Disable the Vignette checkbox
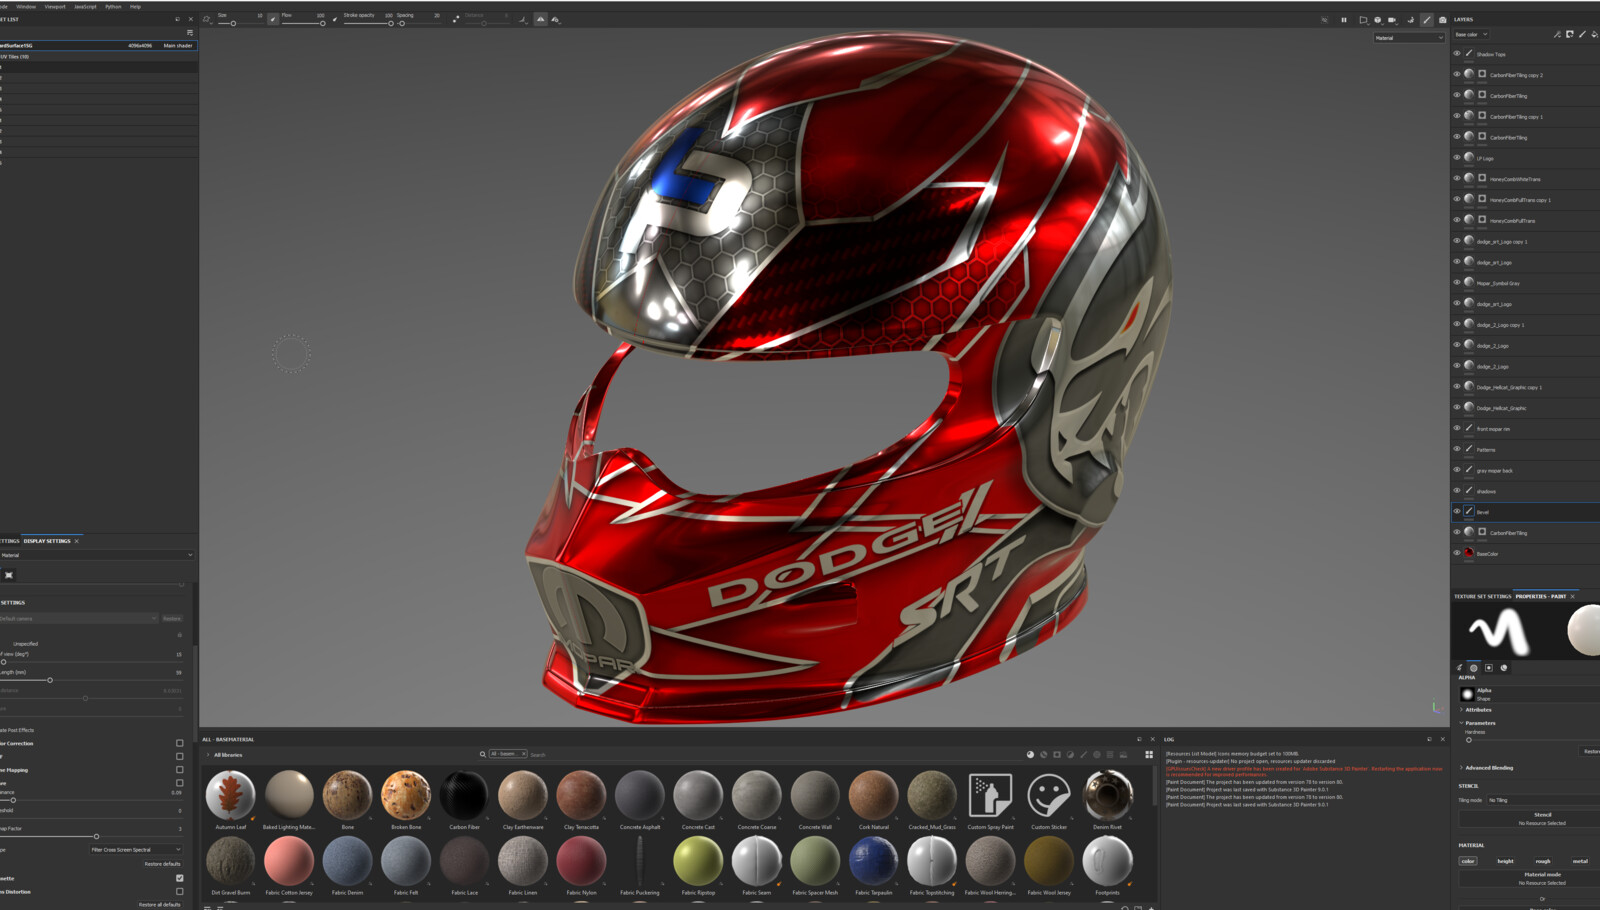Viewport: 1600px width, 910px height. click(x=180, y=878)
